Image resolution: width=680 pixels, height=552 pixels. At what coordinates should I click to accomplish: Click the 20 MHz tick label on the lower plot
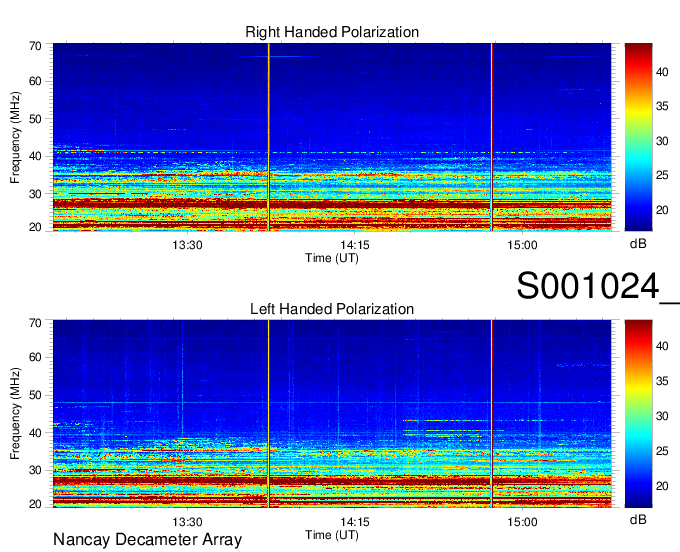35,504
